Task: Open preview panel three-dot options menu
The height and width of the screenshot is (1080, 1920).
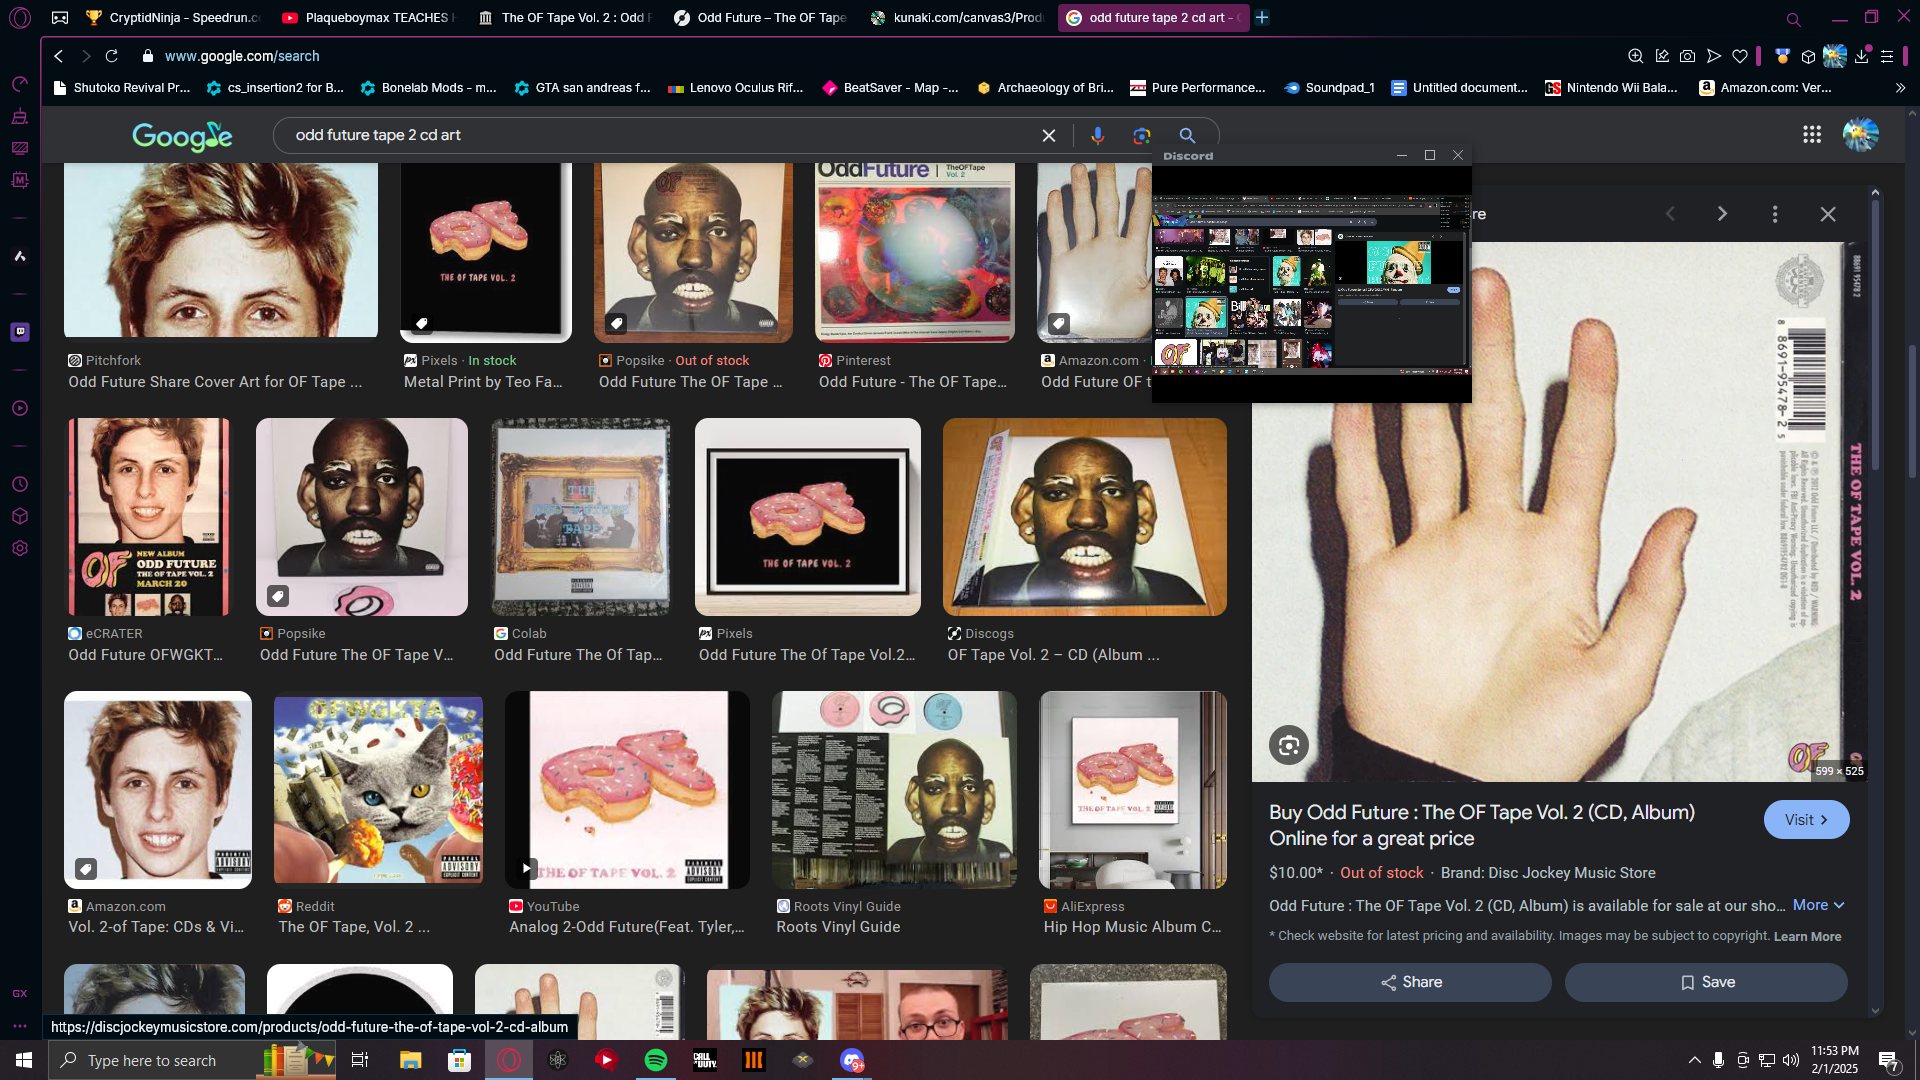Action: click(1774, 214)
